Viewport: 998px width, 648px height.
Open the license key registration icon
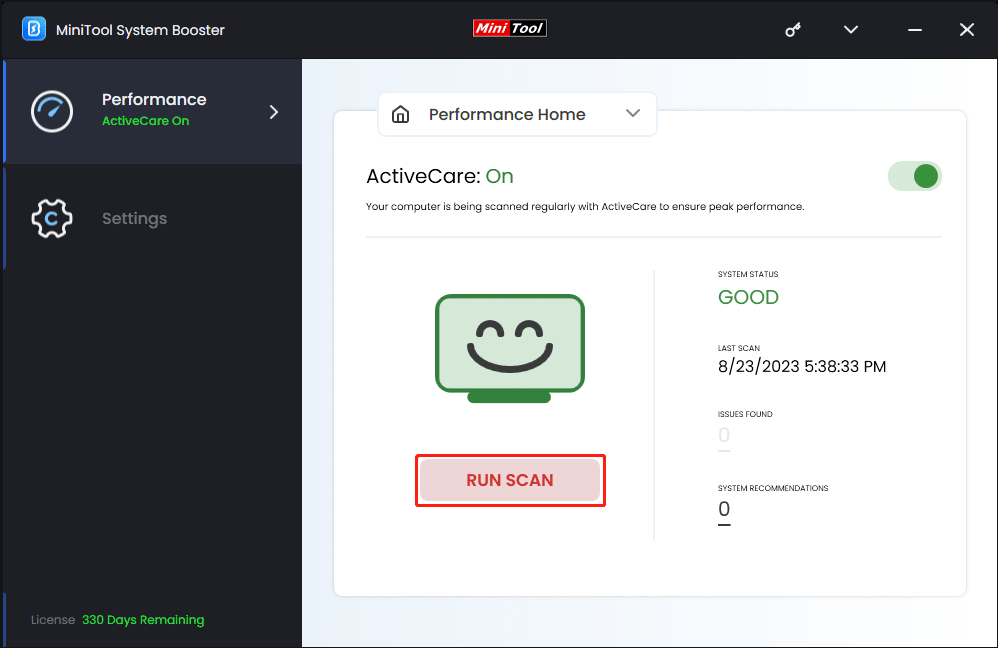coord(792,29)
